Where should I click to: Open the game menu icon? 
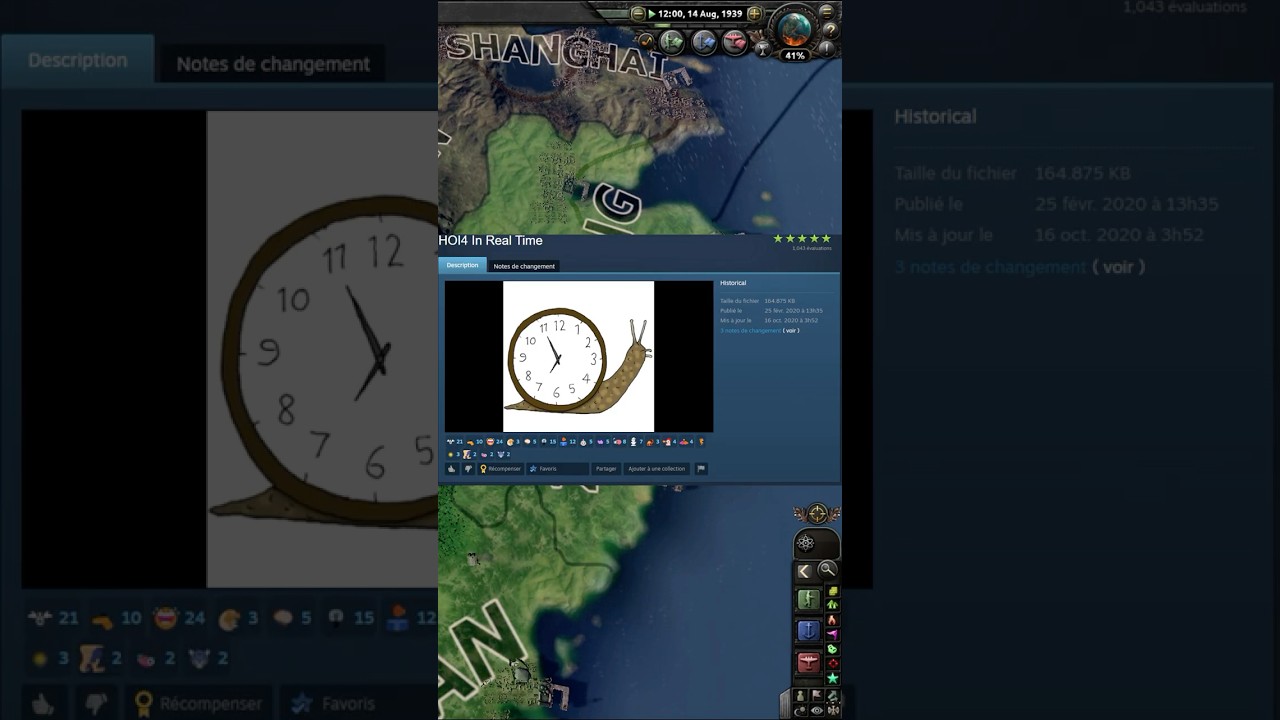827,13
